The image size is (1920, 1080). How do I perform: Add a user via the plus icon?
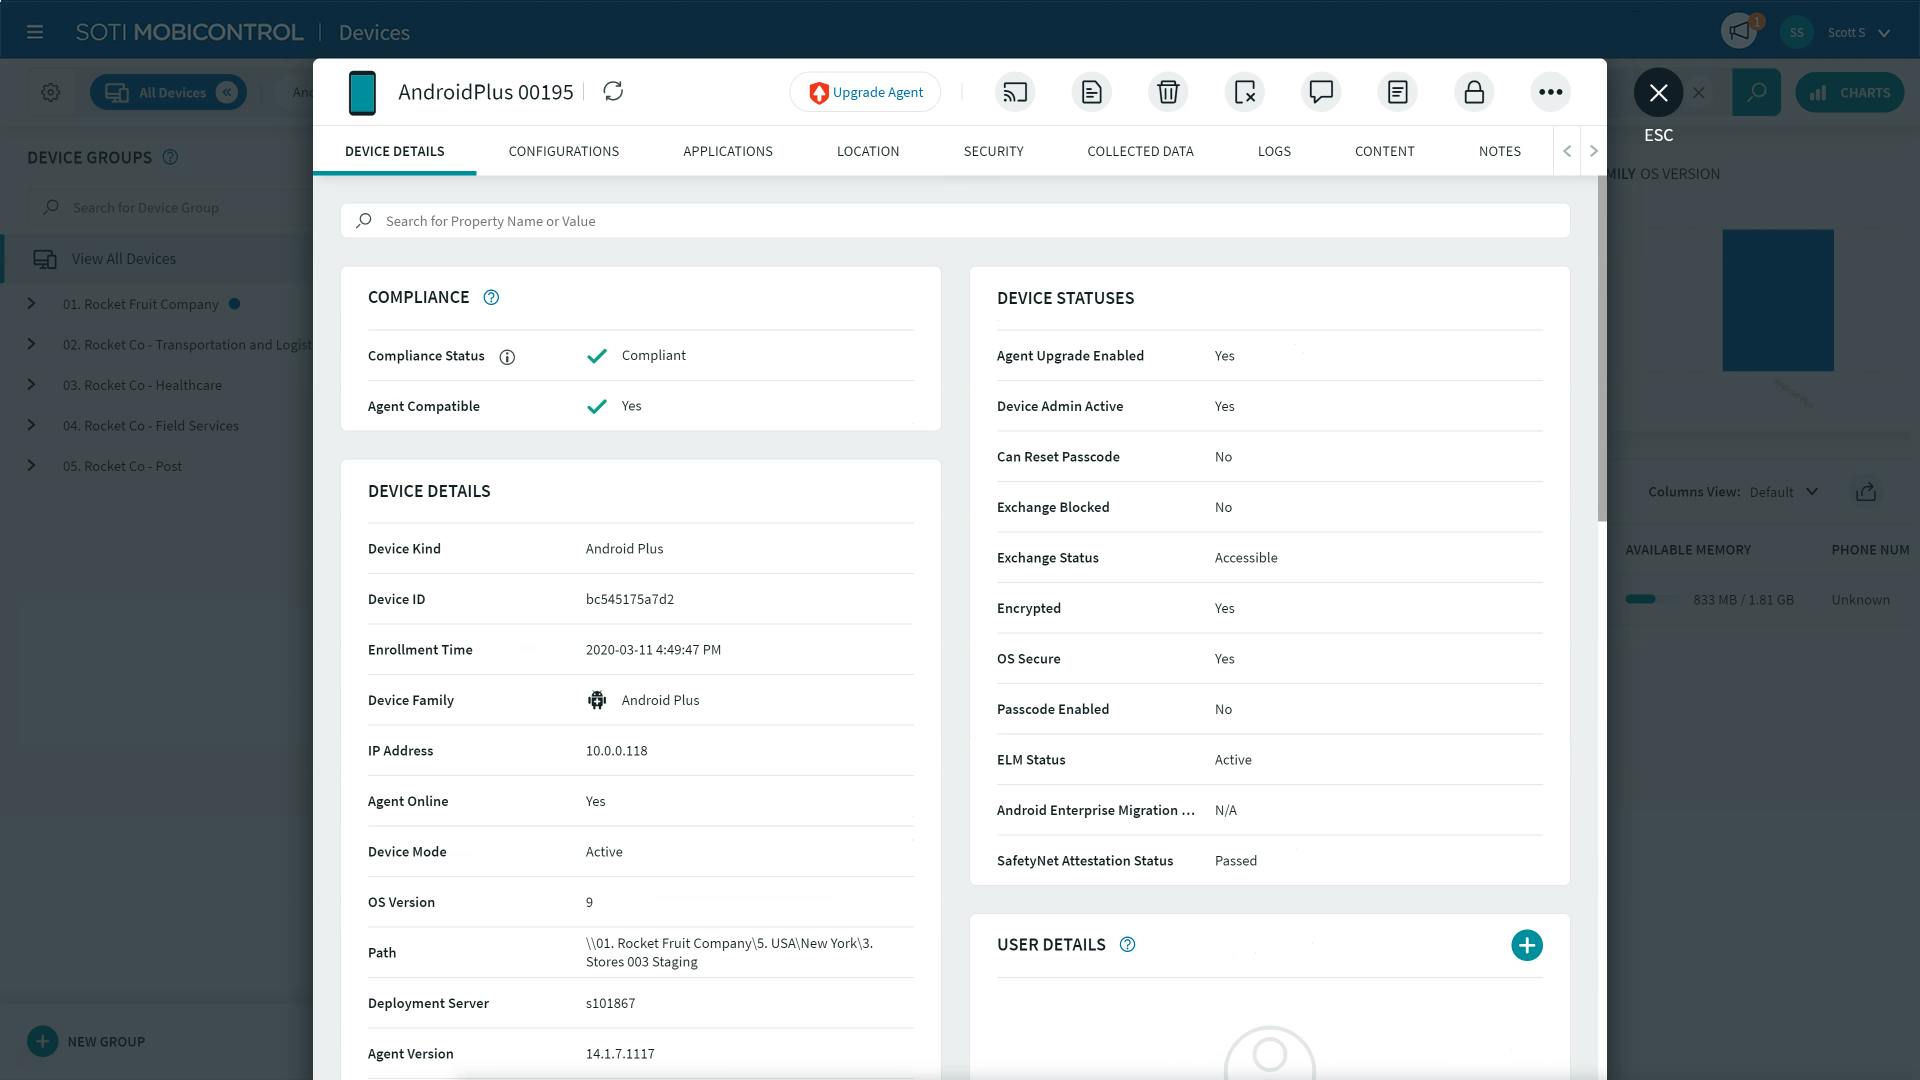coord(1526,944)
